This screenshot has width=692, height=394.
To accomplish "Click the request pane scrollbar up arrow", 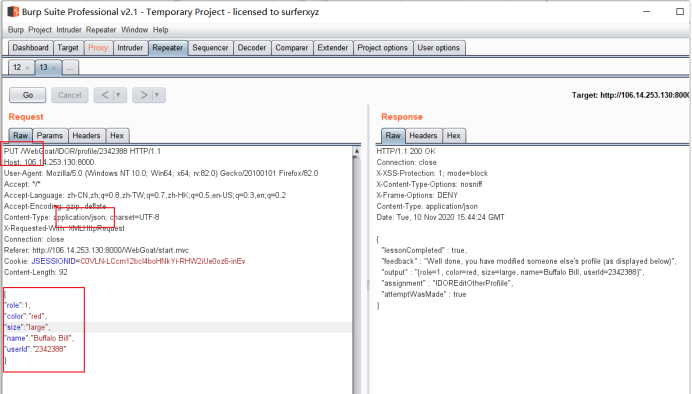I will [x=357, y=151].
